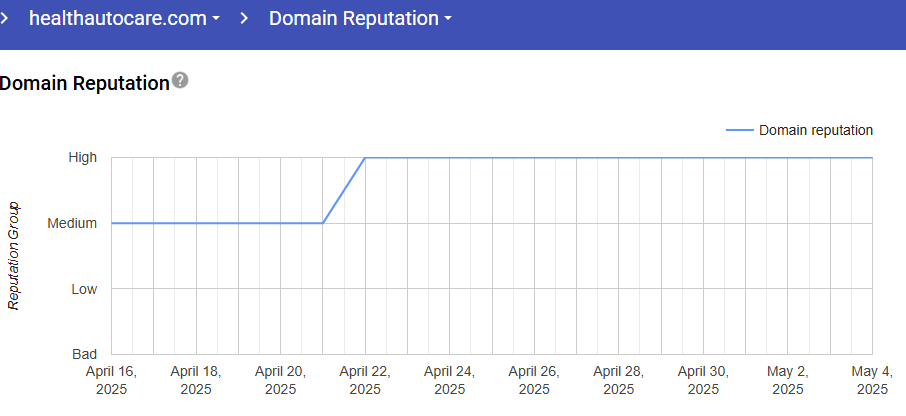This screenshot has height=416, width=906.
Task: Expand the Domain Reputation dashboard dropdown
Action: (360, 19)
